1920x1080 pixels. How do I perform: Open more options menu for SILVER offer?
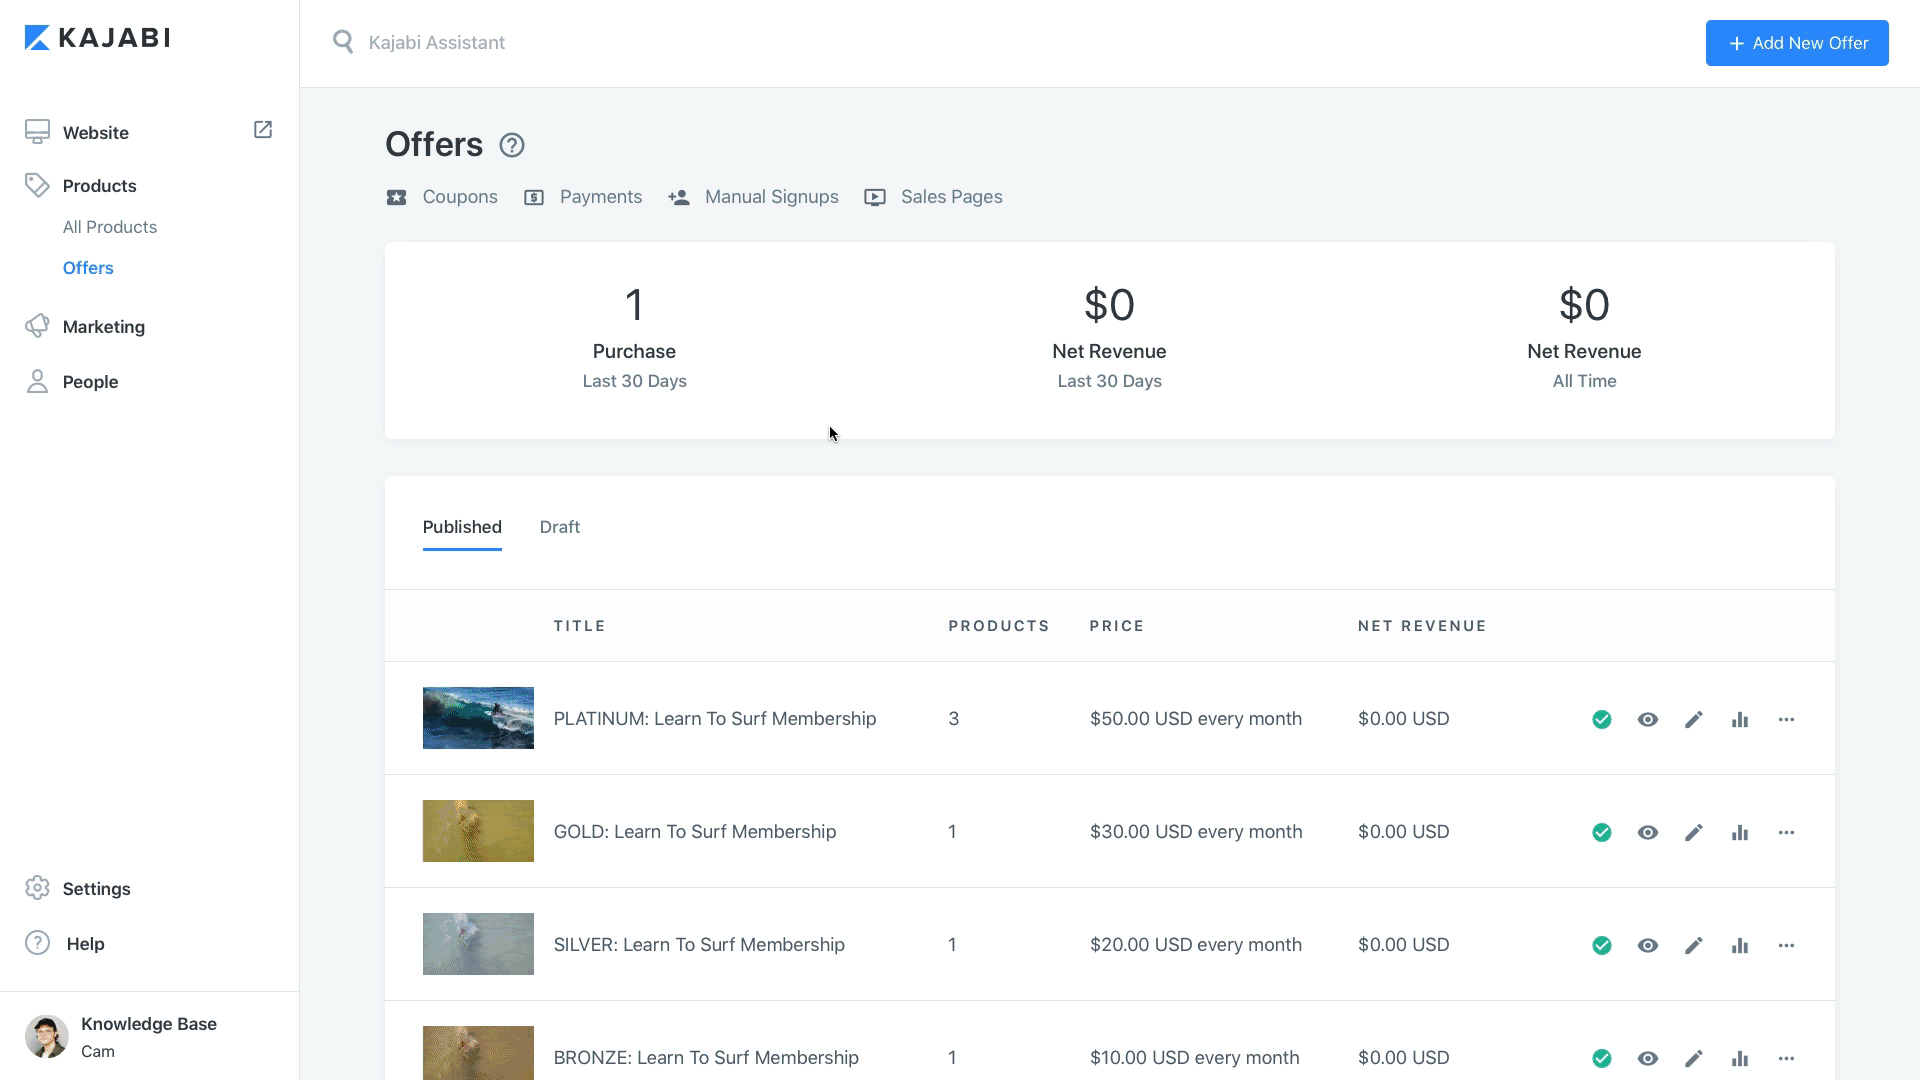point(1786,945)
